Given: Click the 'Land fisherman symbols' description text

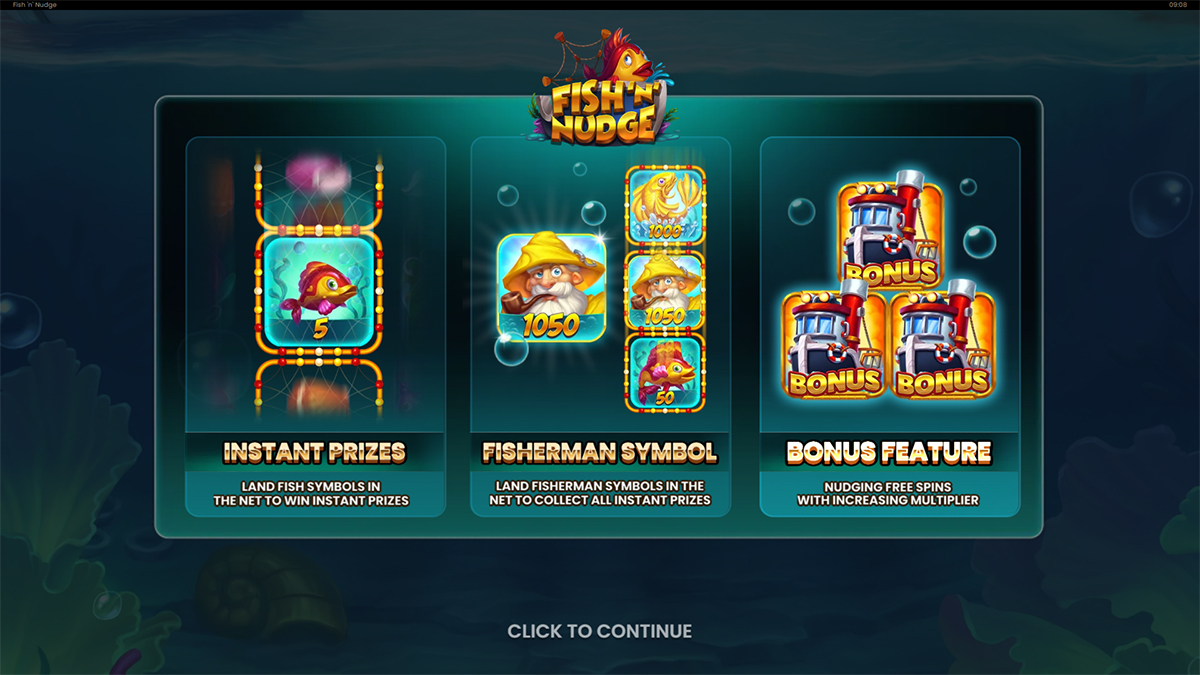Looking at the screenshot, I should pos(600,493).
